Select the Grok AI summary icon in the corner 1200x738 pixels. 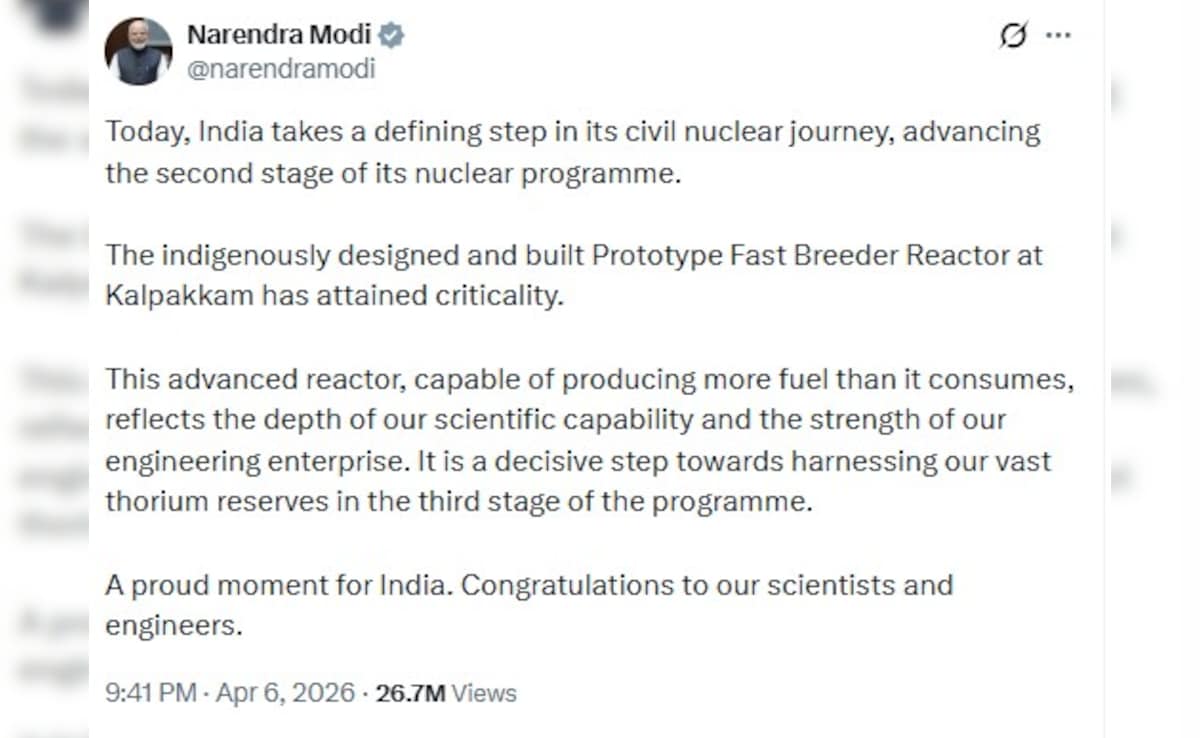coord(1013,34)
